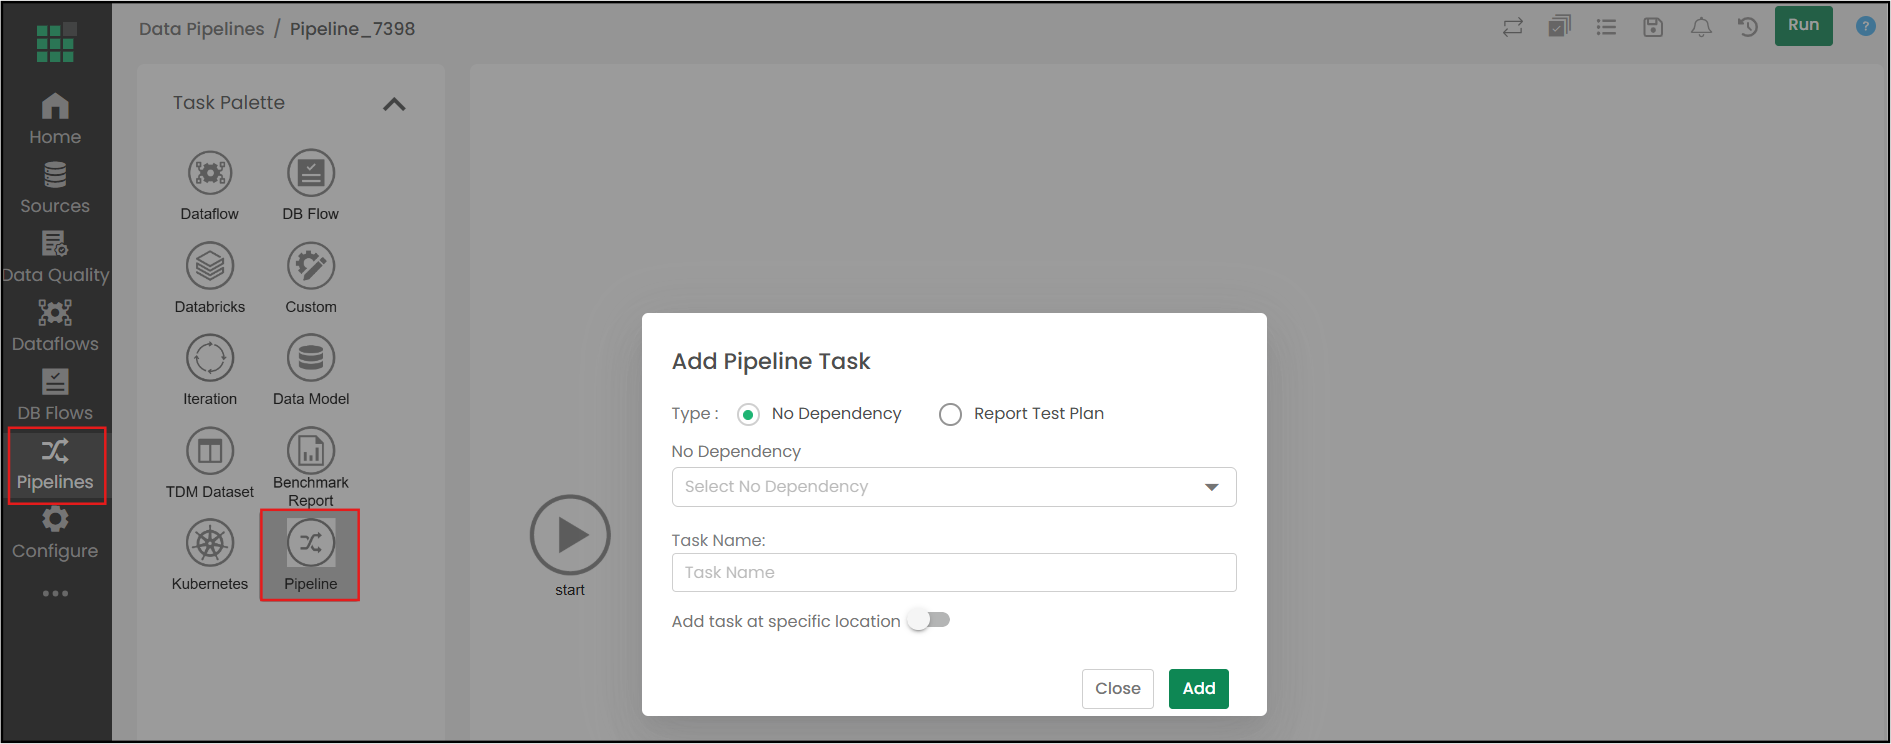Click the Task Name input field
This screenshot has height=744, width=1891.
coord(954,573)
